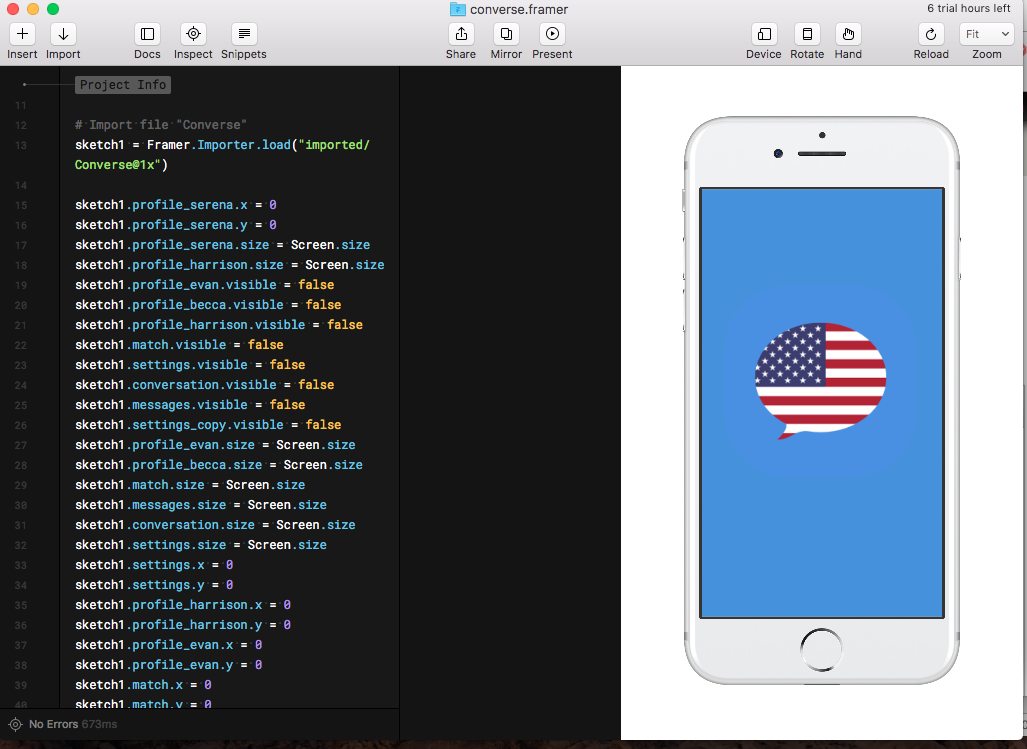The height and width of the screenshot is (749, 1027).
Task: Click the line 'sketch1.match.x = 0'
Action: 143,685
